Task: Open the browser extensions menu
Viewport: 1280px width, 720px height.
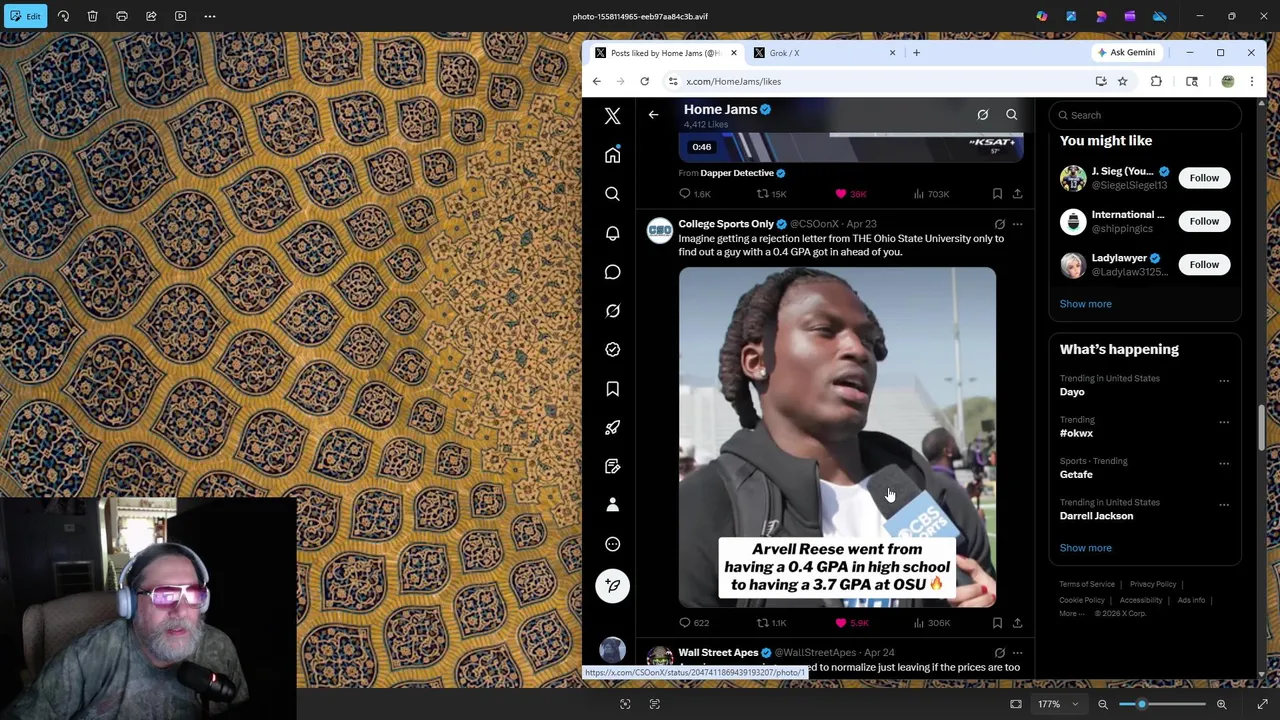Action: (1156, 81)
